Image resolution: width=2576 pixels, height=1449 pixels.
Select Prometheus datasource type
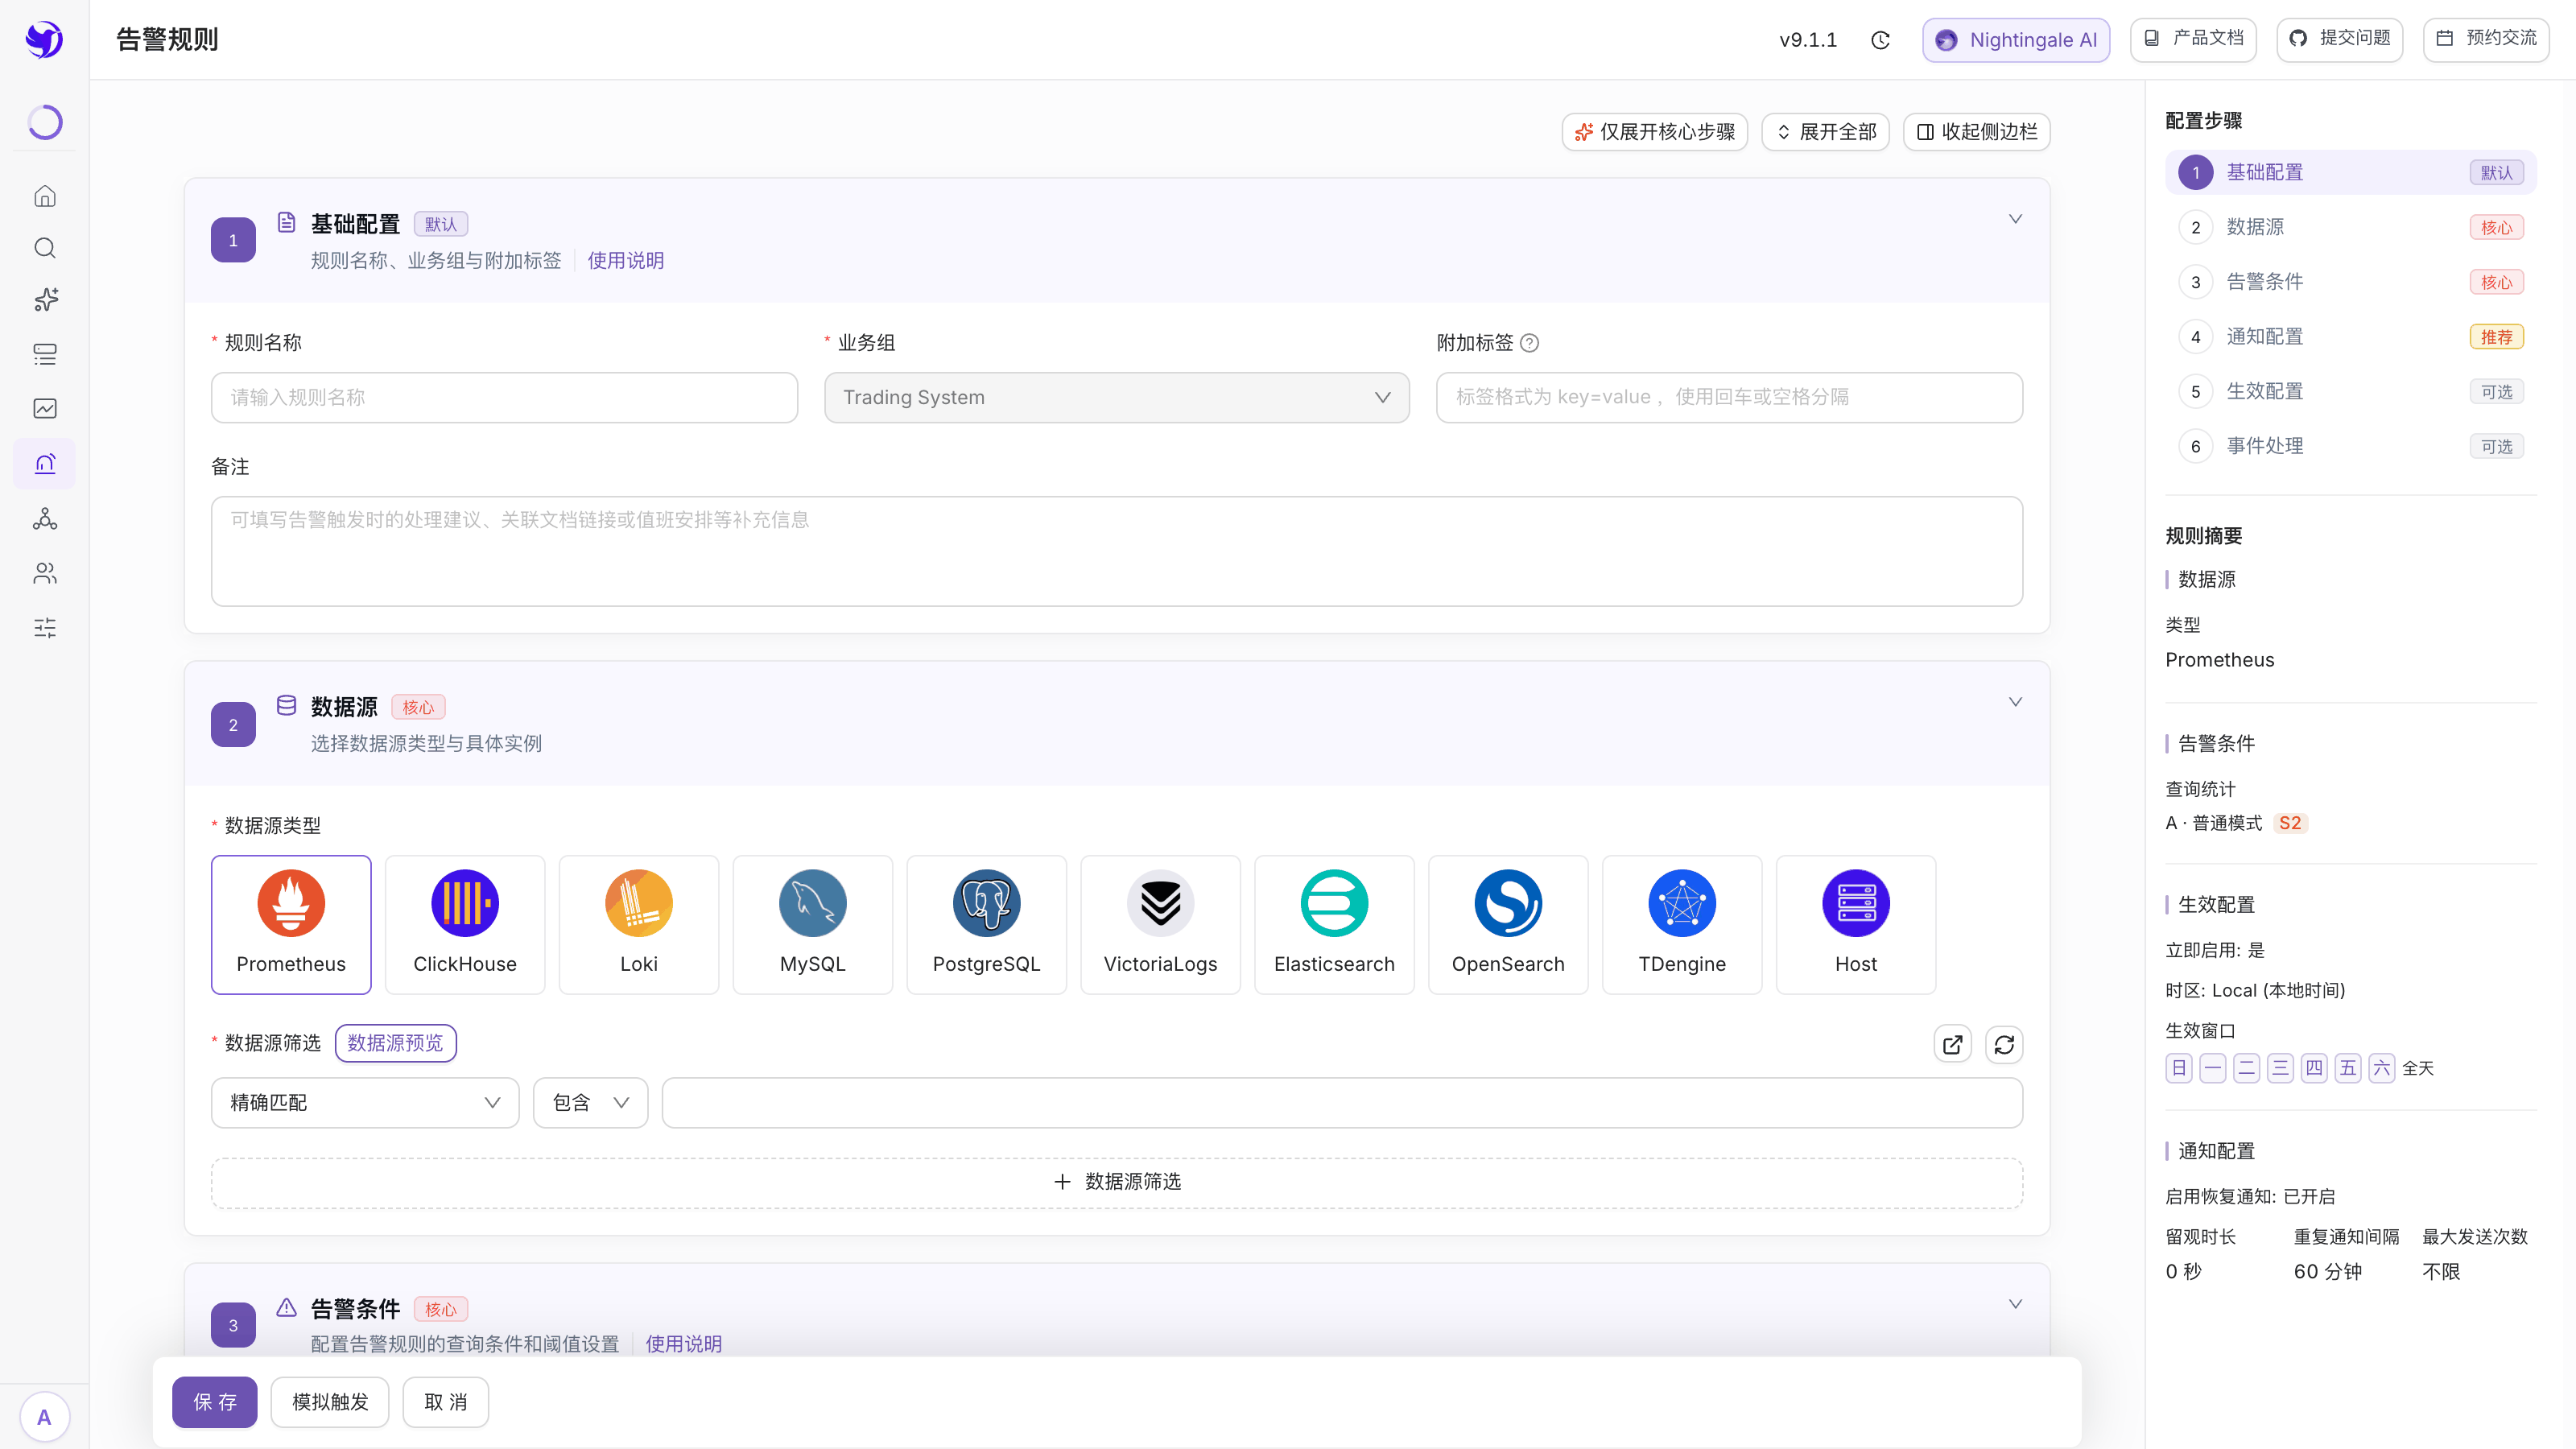[x=291, y=925]
